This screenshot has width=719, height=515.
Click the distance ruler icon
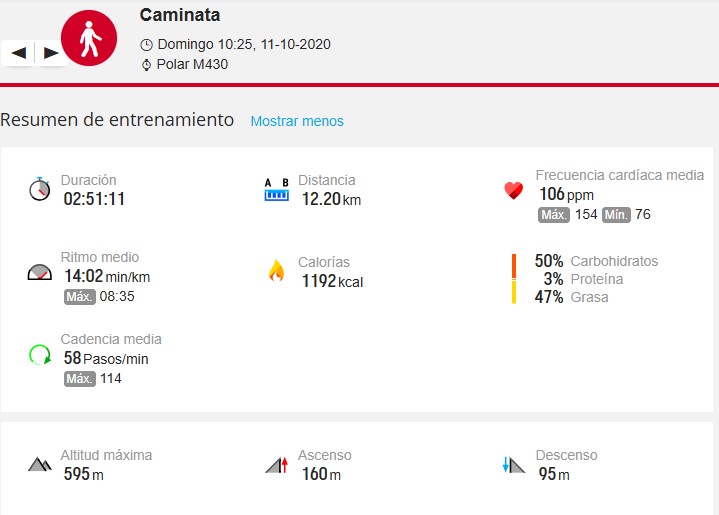tap(275, 189)
